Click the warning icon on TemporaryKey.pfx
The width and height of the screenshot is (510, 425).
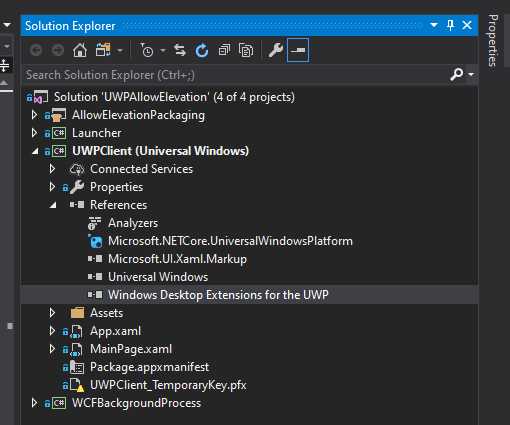coord(80,388)
